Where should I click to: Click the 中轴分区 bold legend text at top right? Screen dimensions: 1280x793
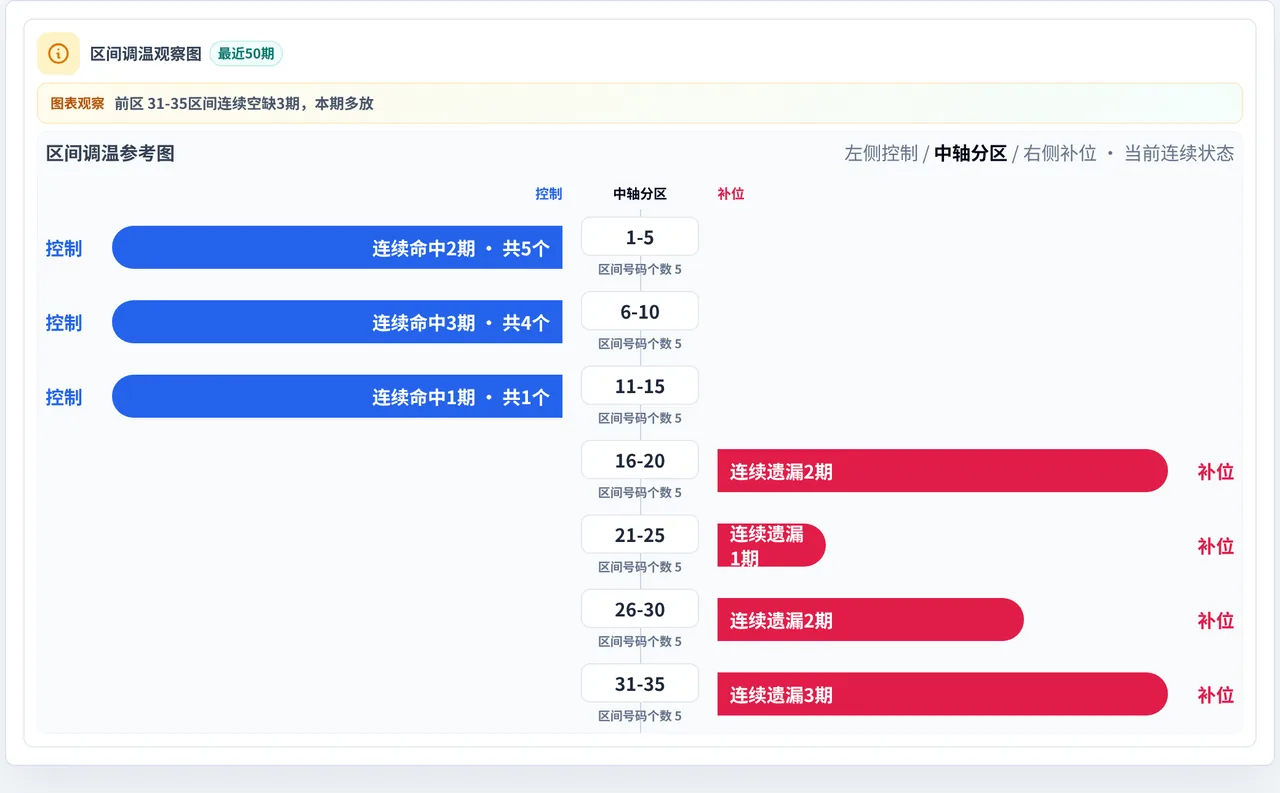point(970,153)
